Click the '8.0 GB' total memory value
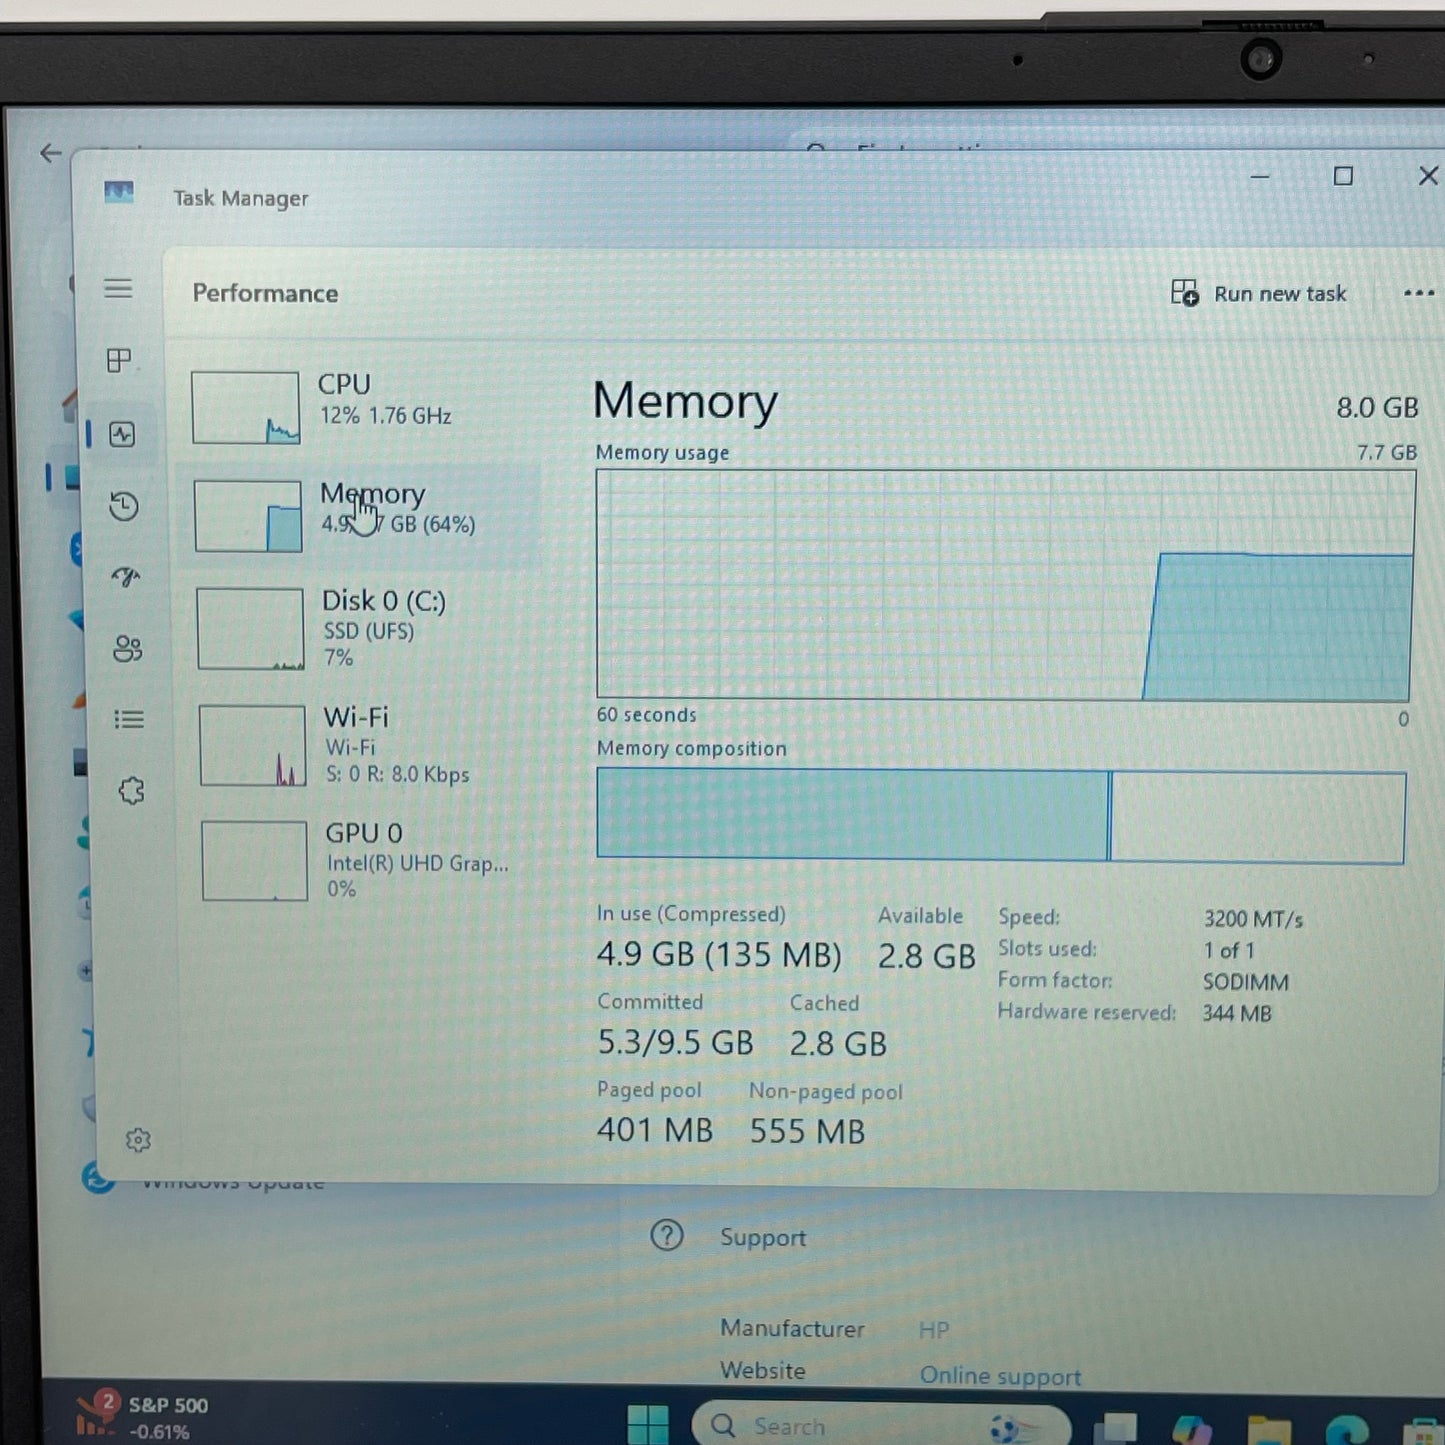1445x1445 pixels. point(1377,408)
